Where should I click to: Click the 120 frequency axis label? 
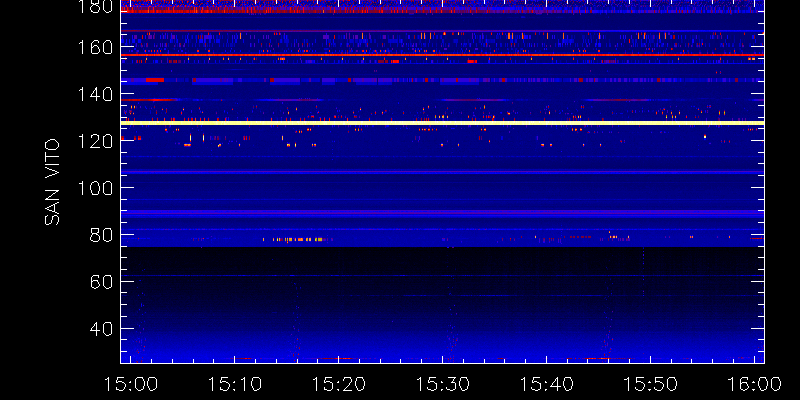tap(94, 141)
